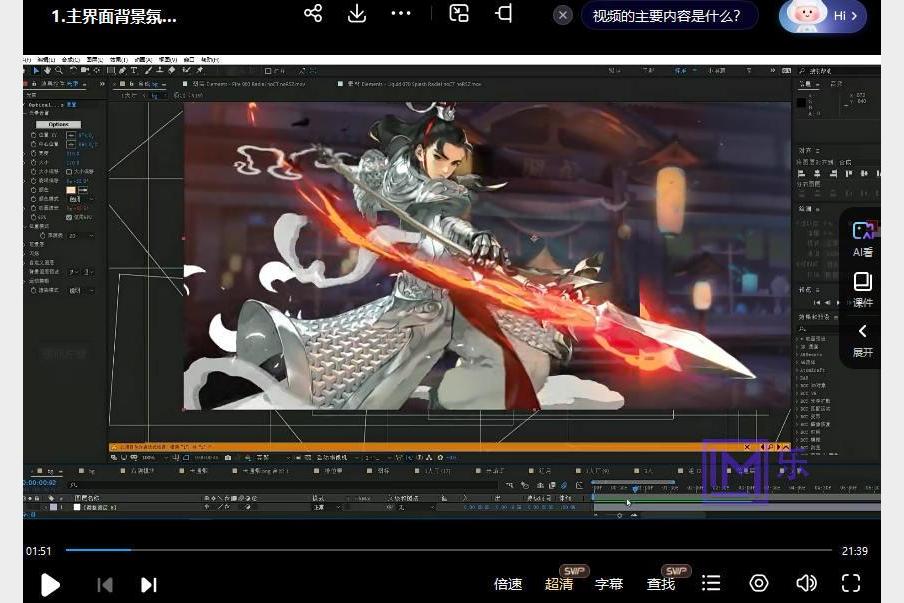The width and height of the screenshot is (904, 603).
Task: Seek on the video progress bar
Action: (449, 550)
